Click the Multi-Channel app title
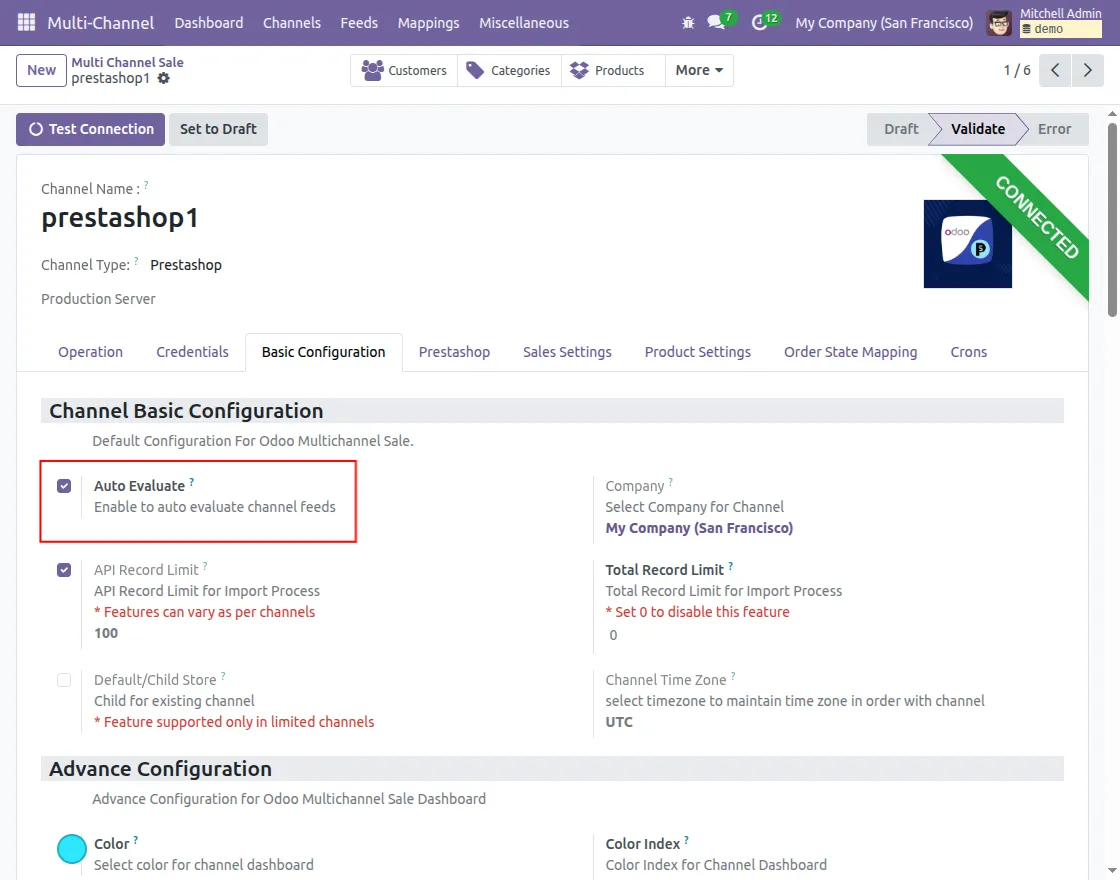The image size is (1120, 880). (x=101, y=23)
